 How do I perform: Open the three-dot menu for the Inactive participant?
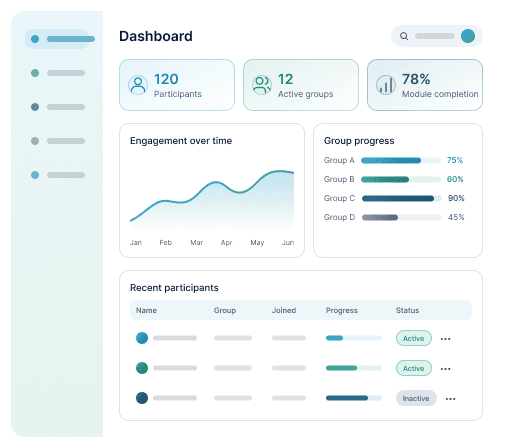point(450,399)
